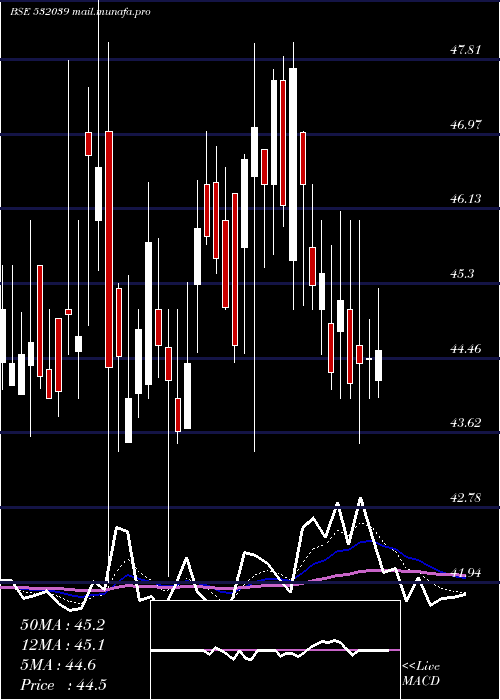
Task: Click the 41.94 price axis label
Action: [466, 572]
